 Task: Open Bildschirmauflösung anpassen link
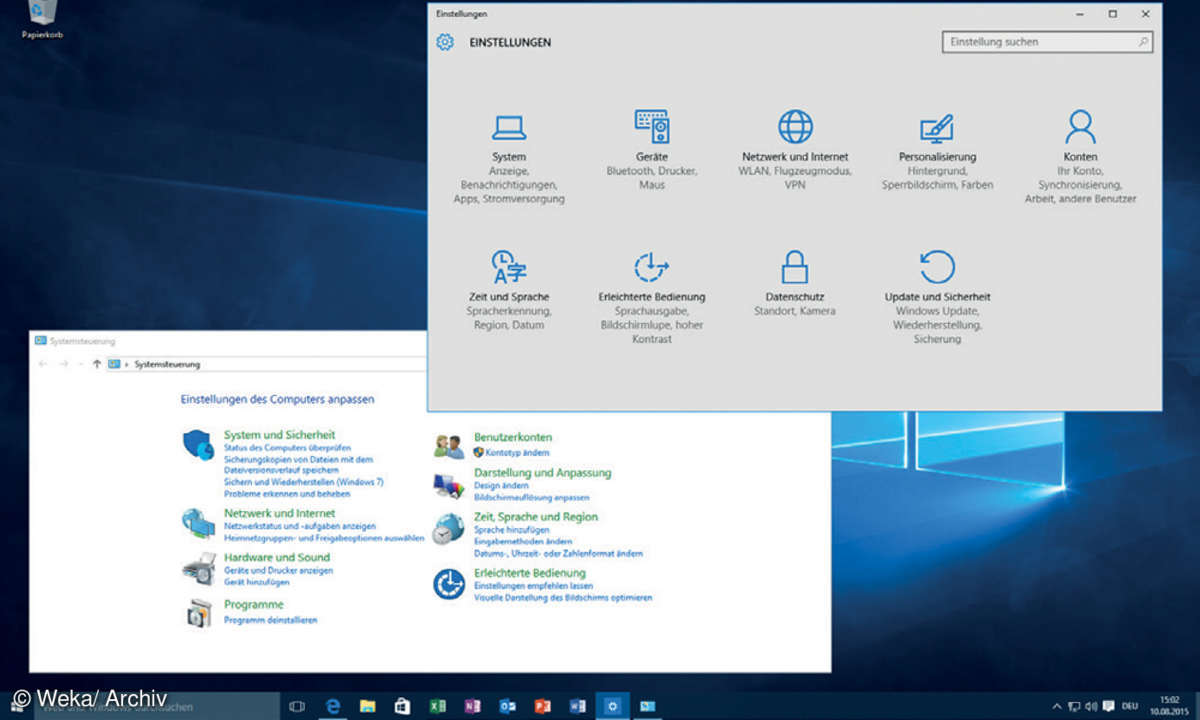pyautogui.click(x=531, y=497)
